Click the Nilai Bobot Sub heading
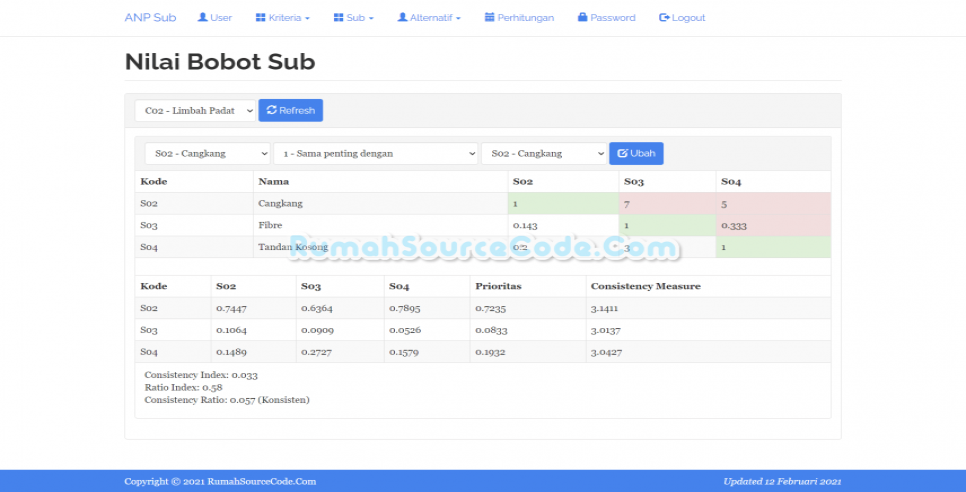 pyautogui.click(x=220, y=62)
